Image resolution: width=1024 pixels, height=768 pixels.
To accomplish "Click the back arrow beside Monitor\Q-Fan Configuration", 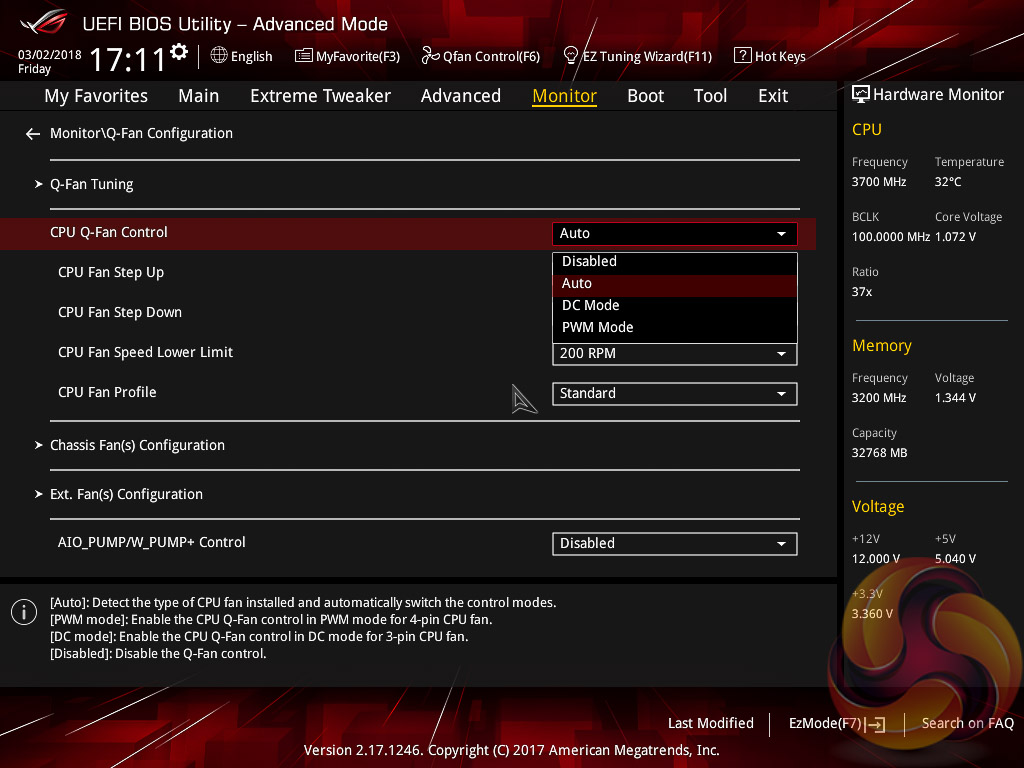I will point(33,134).
